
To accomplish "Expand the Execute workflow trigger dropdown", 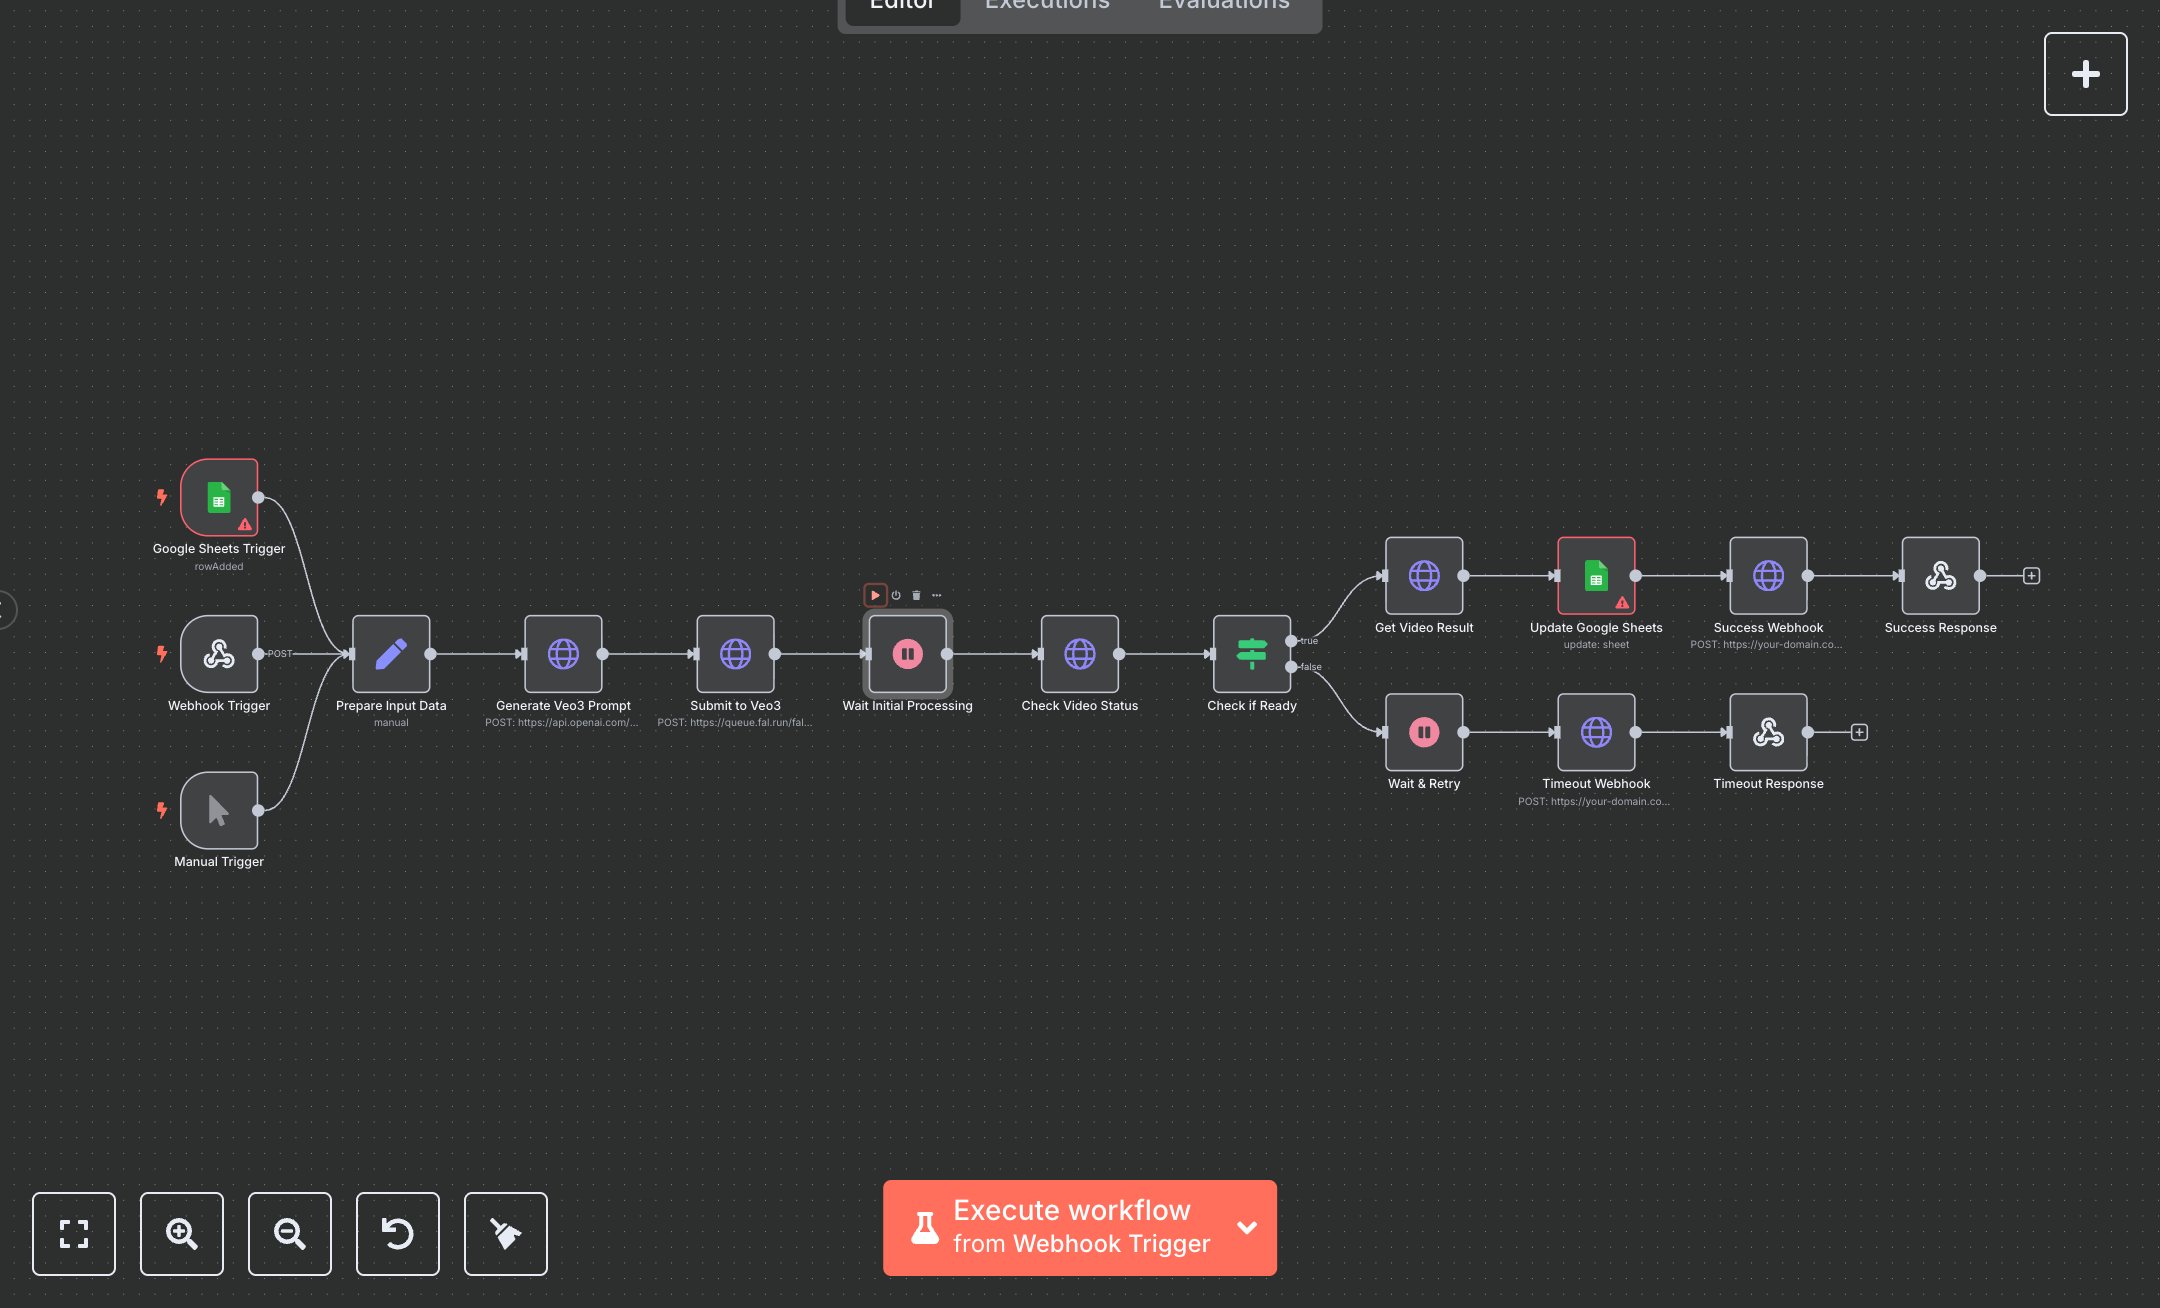I will click(1246, 1227).
